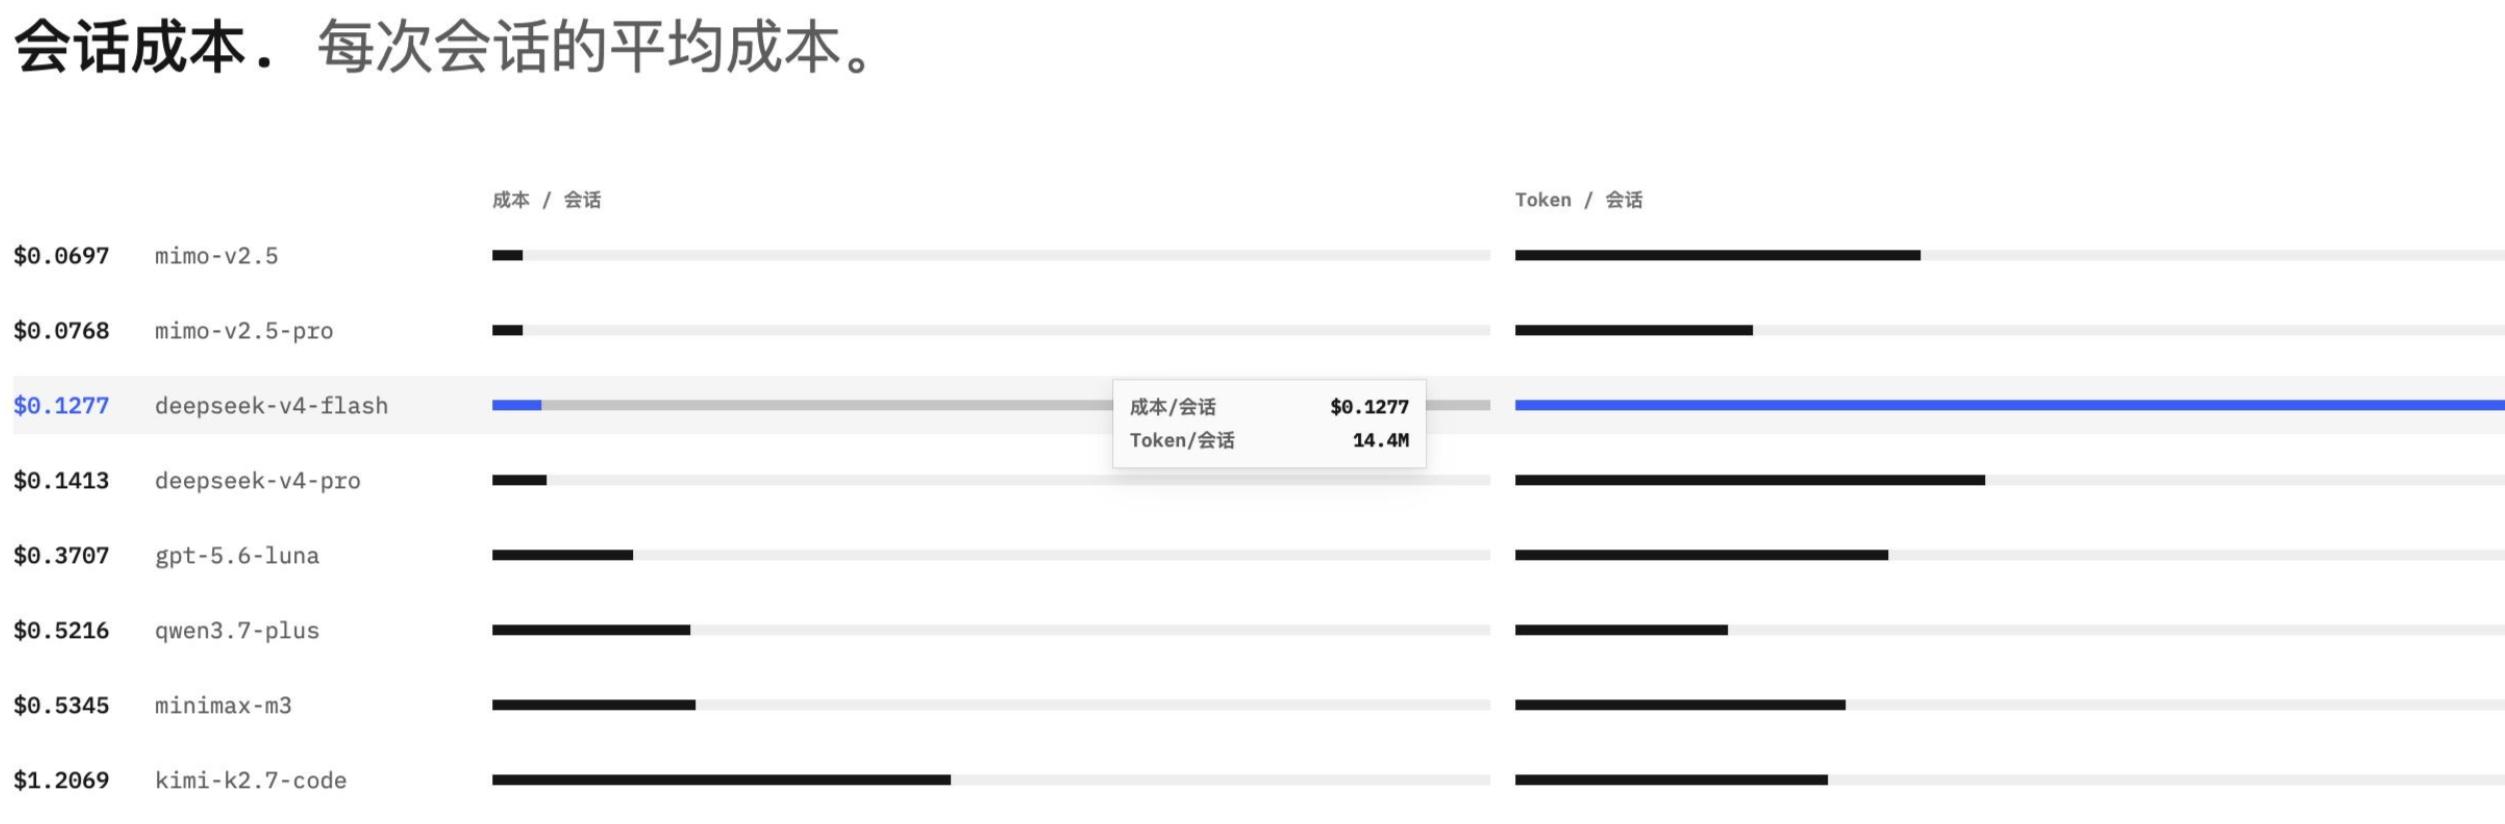Click the Token / 会话 column header
2505x824 pixels.
tap(1578, 200)
